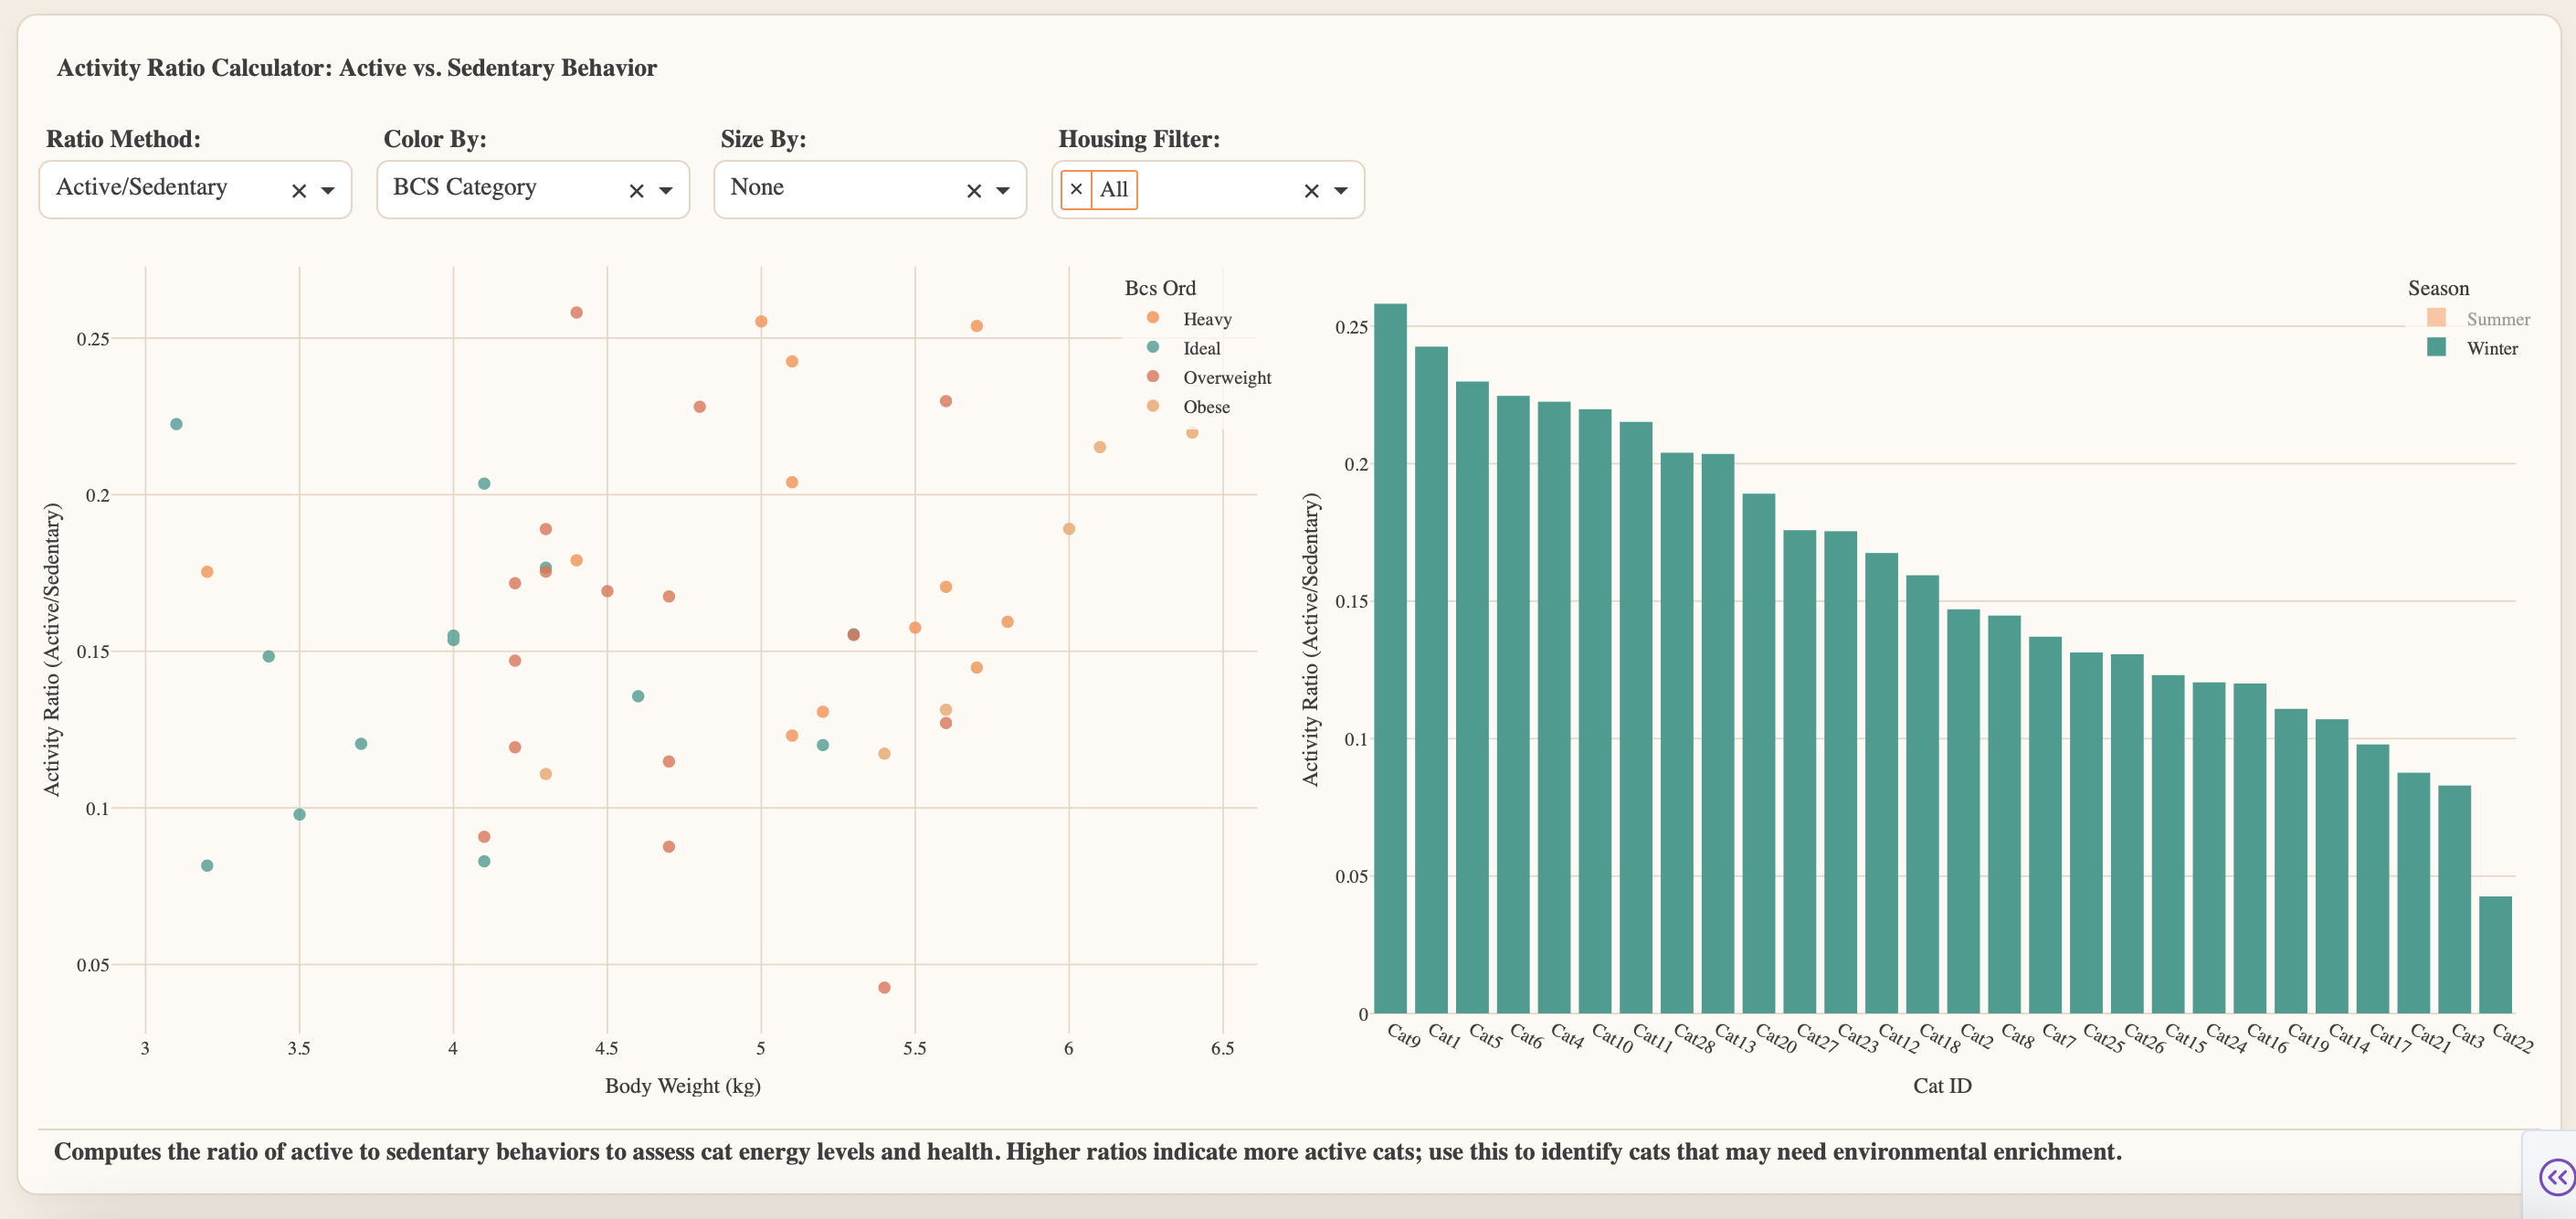Expand the Color By dropdown
The height and width of the screenshot is (1219, 2576).
tap(666, 191)
